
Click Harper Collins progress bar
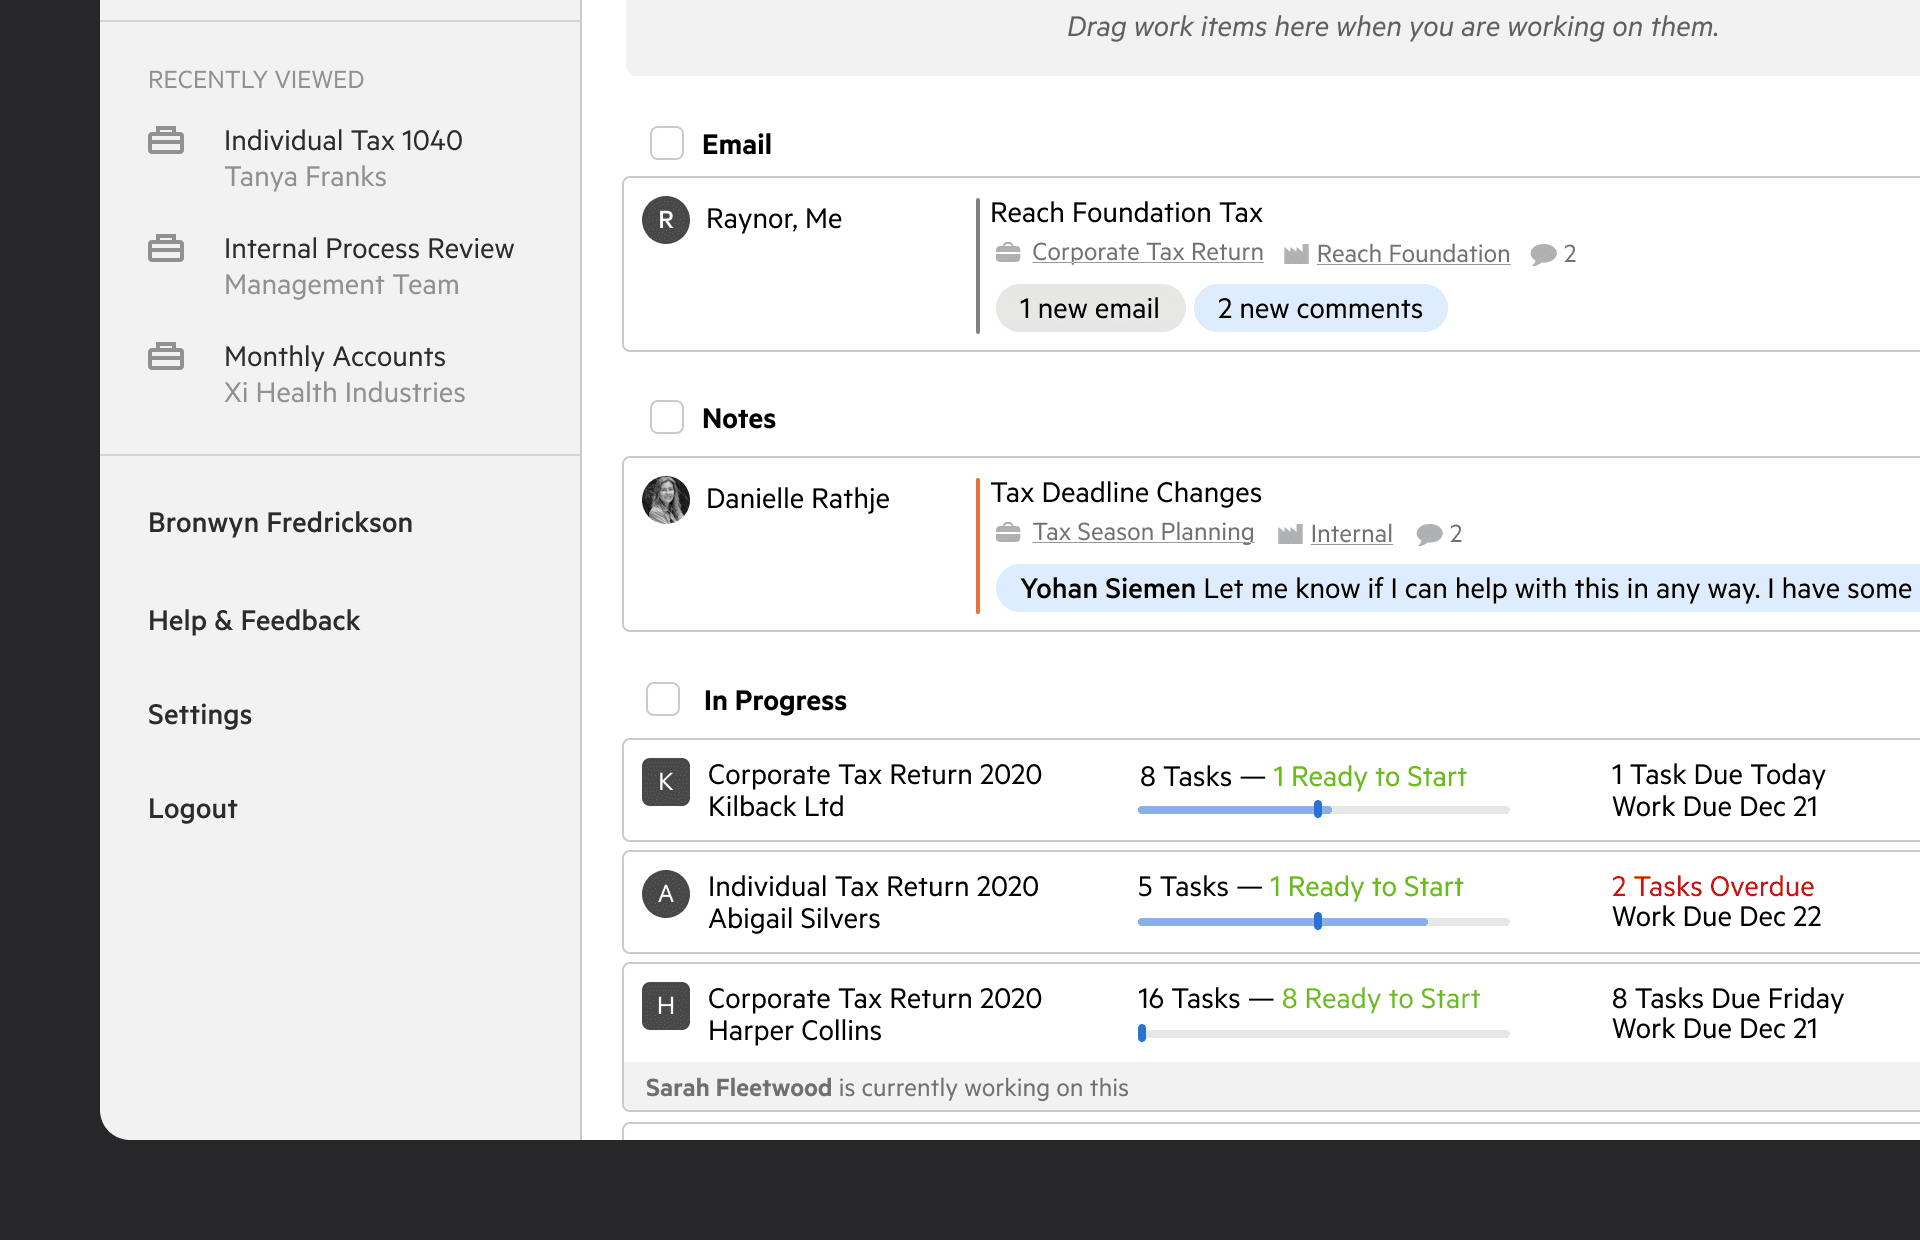pos(1323,1034)
